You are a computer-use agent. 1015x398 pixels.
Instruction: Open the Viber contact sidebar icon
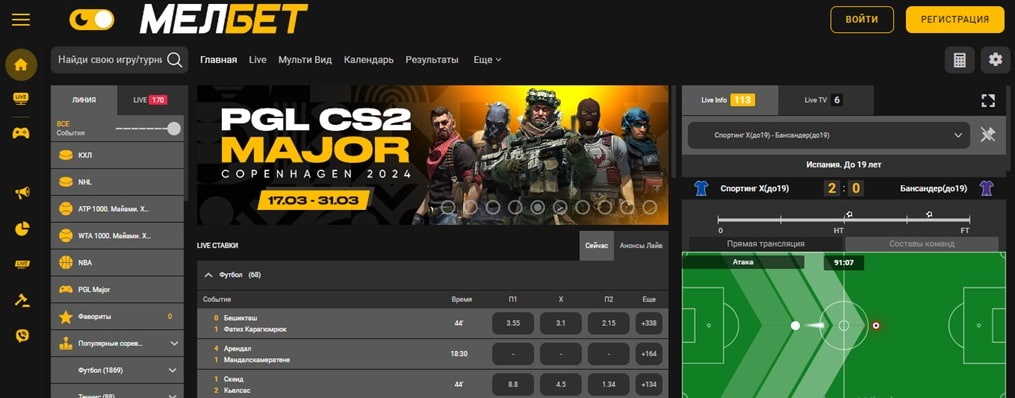coord(22,335)
